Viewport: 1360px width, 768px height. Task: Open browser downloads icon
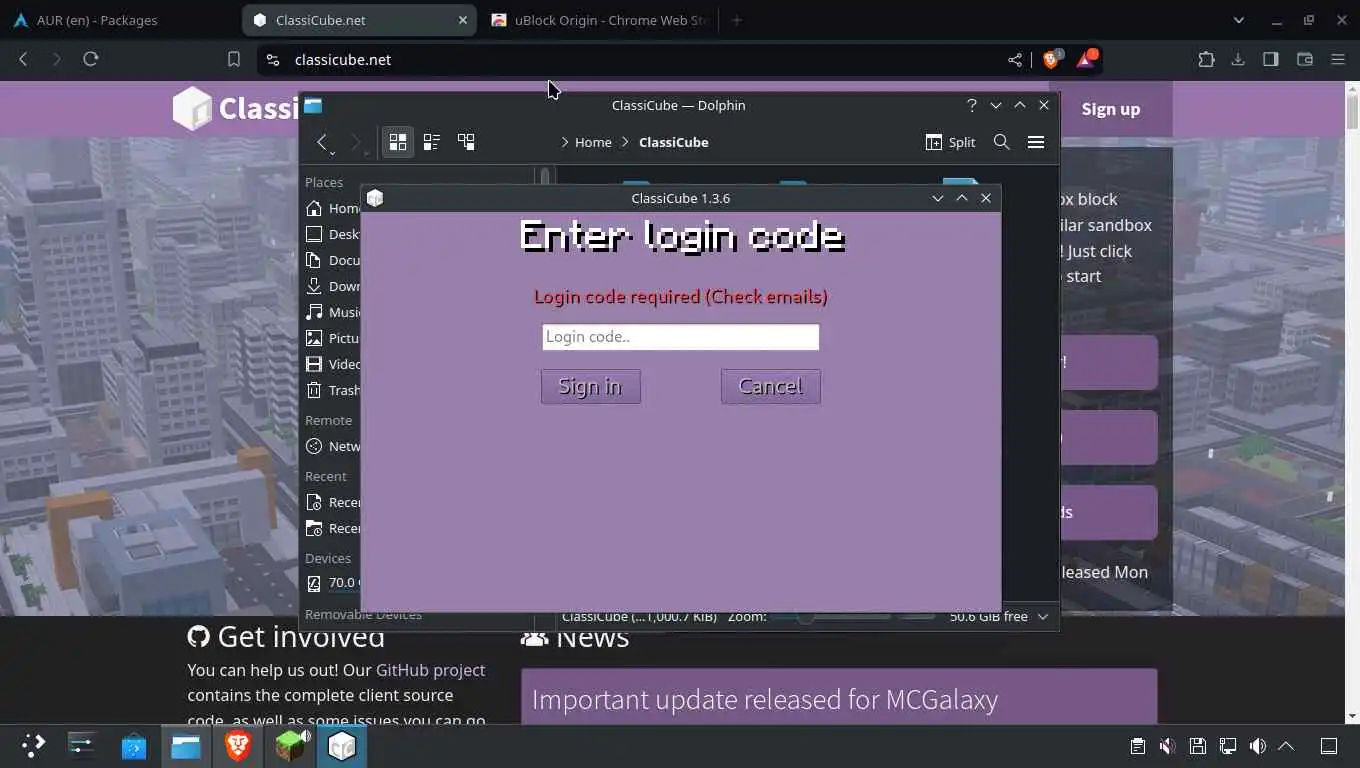click(x=1238, y=60)
